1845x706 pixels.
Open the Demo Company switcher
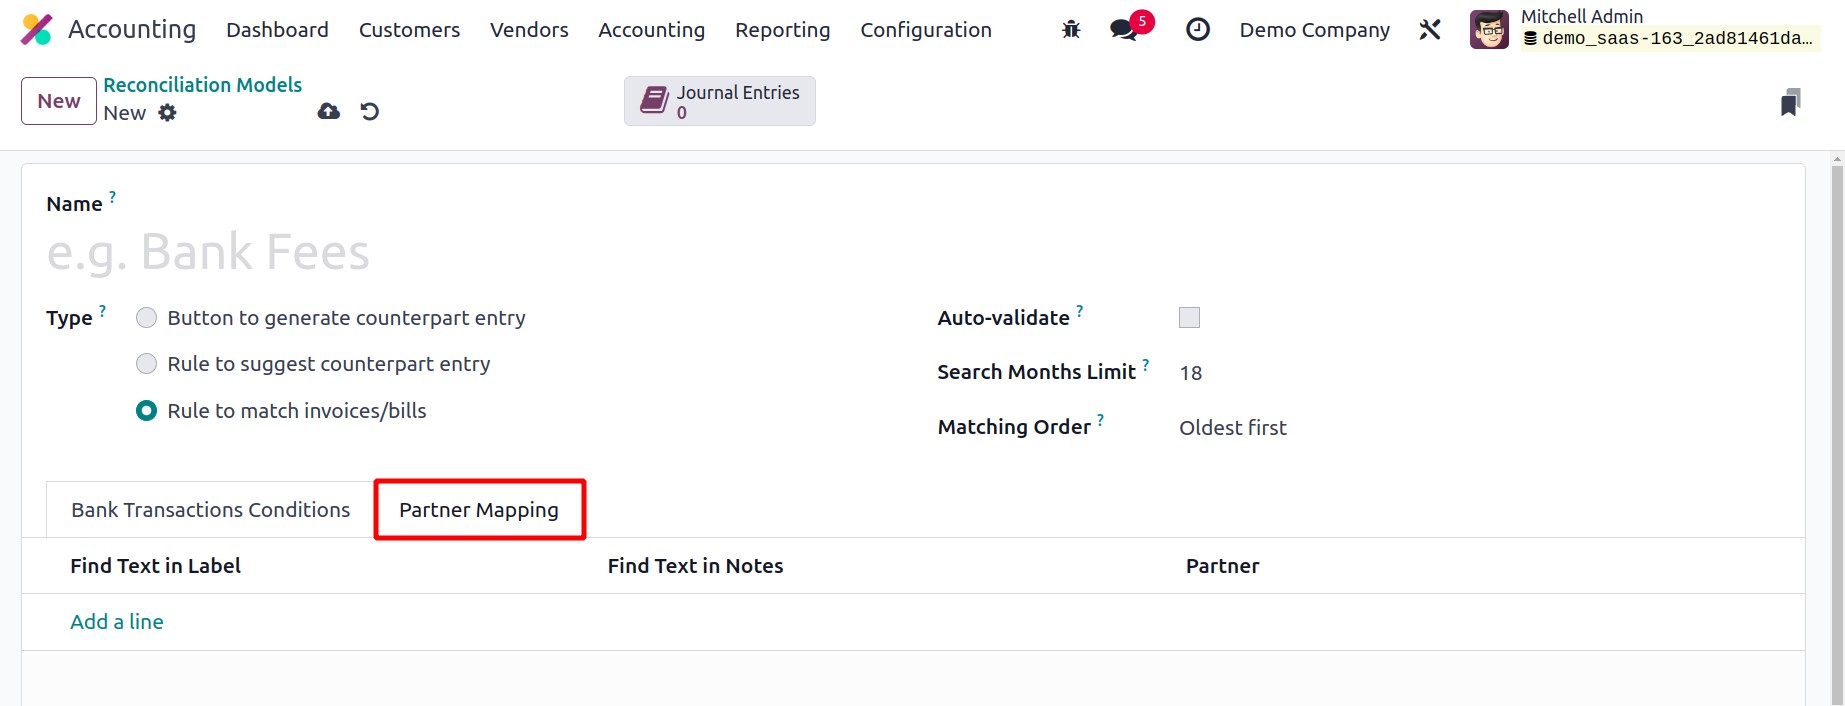(1314, 30)
